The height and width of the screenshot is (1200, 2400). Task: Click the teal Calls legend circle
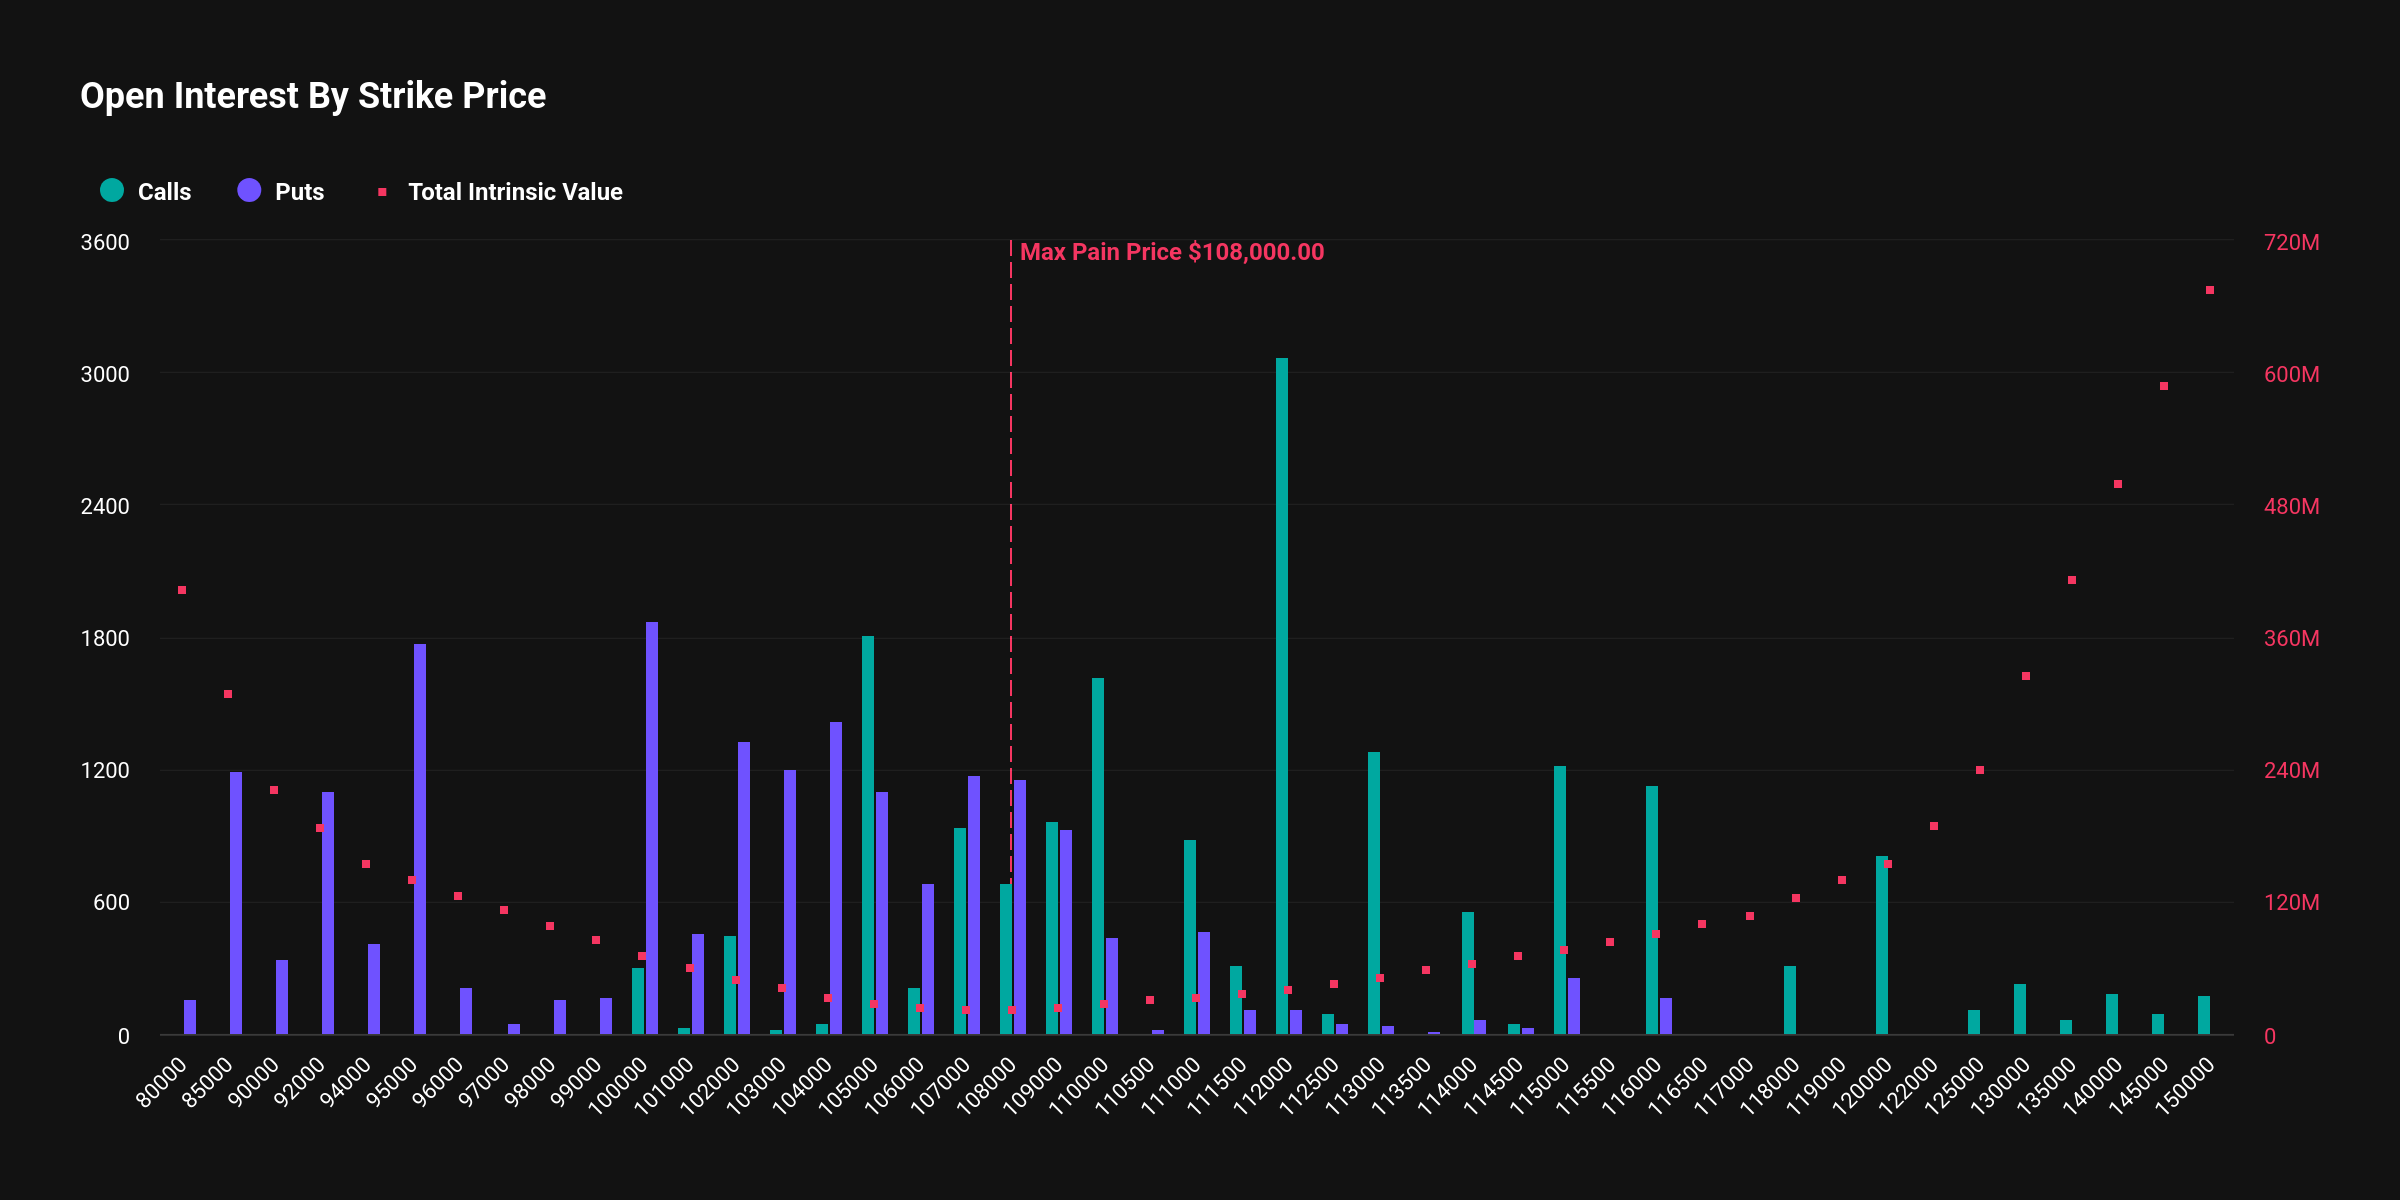click(112, 190)
